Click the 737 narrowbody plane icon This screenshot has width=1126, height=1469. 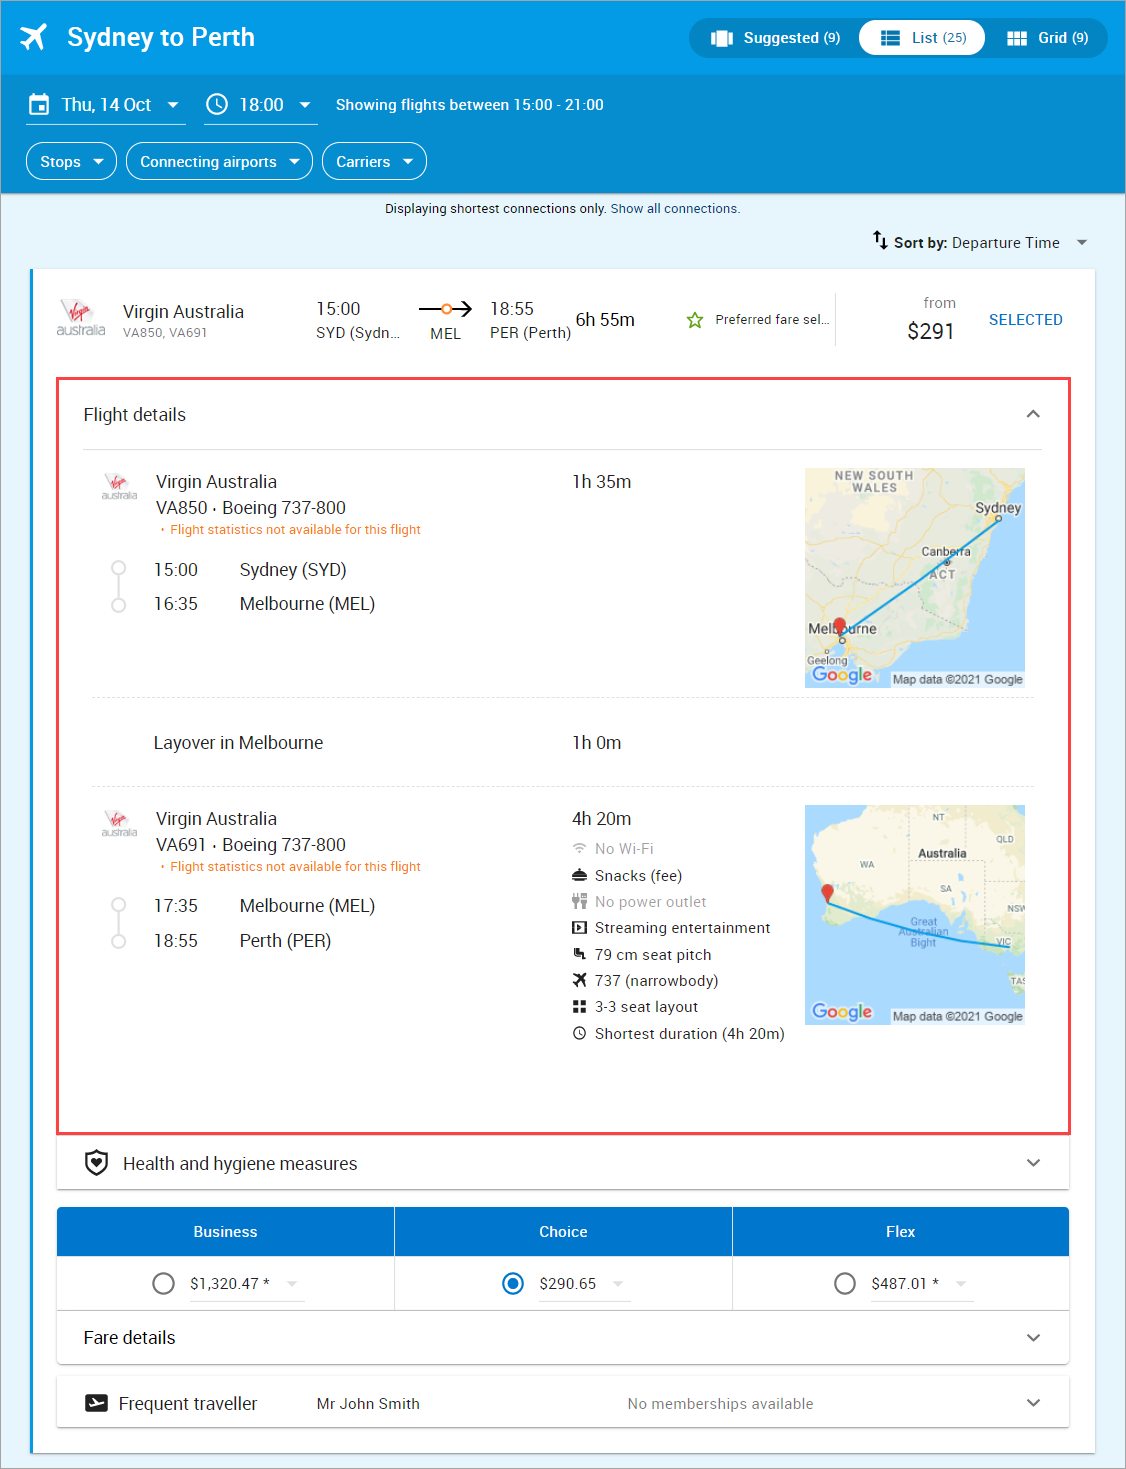tap(579, 980)
